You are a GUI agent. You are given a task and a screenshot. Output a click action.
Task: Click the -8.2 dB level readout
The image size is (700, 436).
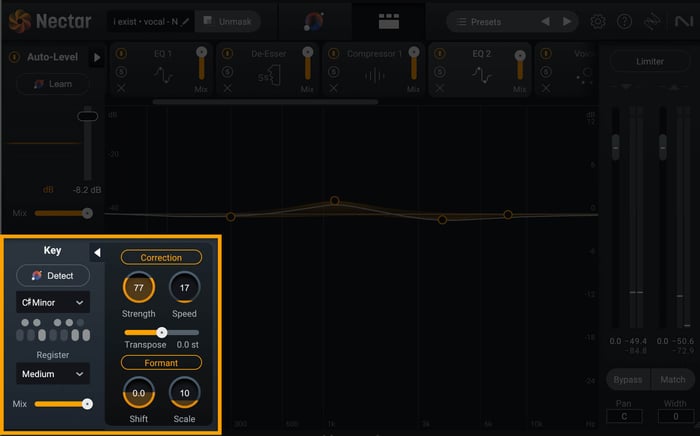(x=87, y=190)
